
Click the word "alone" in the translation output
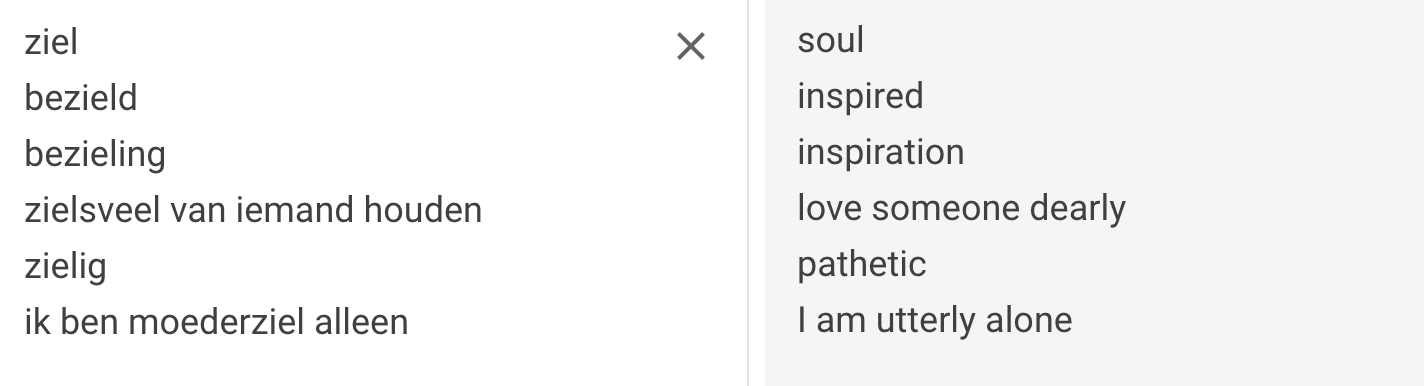coord(1029,320)
